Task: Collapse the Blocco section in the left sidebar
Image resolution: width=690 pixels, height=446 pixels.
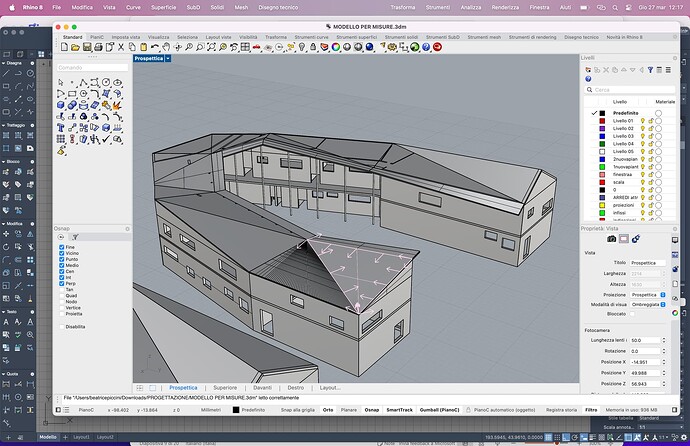Action: (x=4, y=162)
